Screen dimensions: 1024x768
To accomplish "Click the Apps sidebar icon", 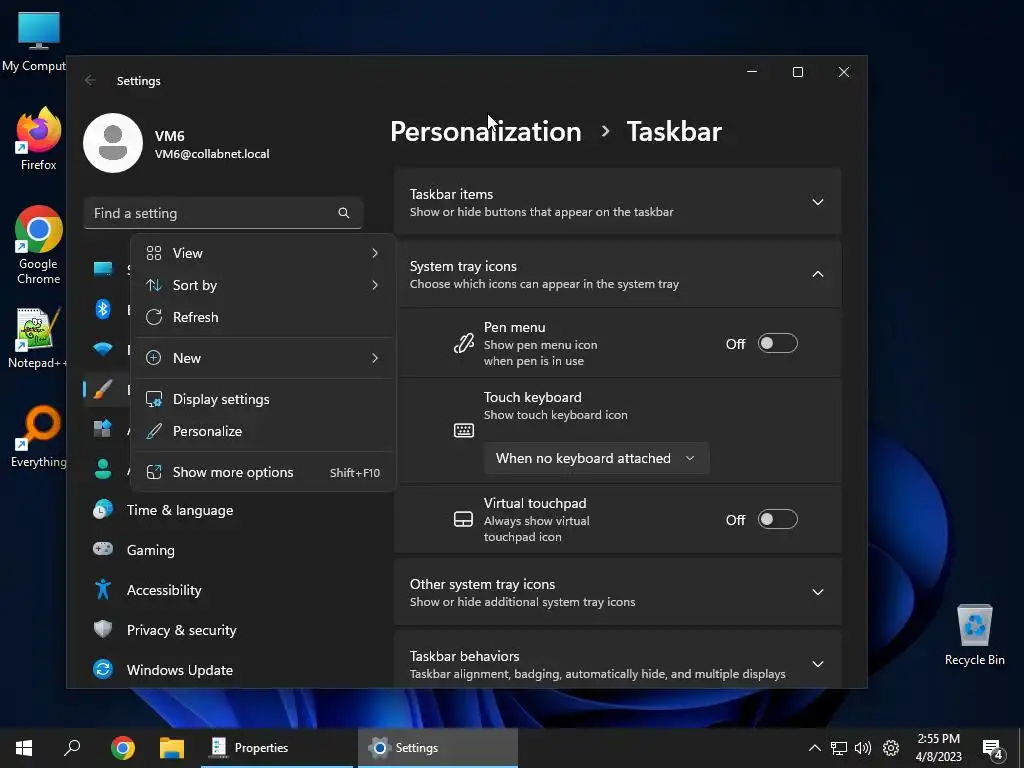I will [x=103, y=429].
